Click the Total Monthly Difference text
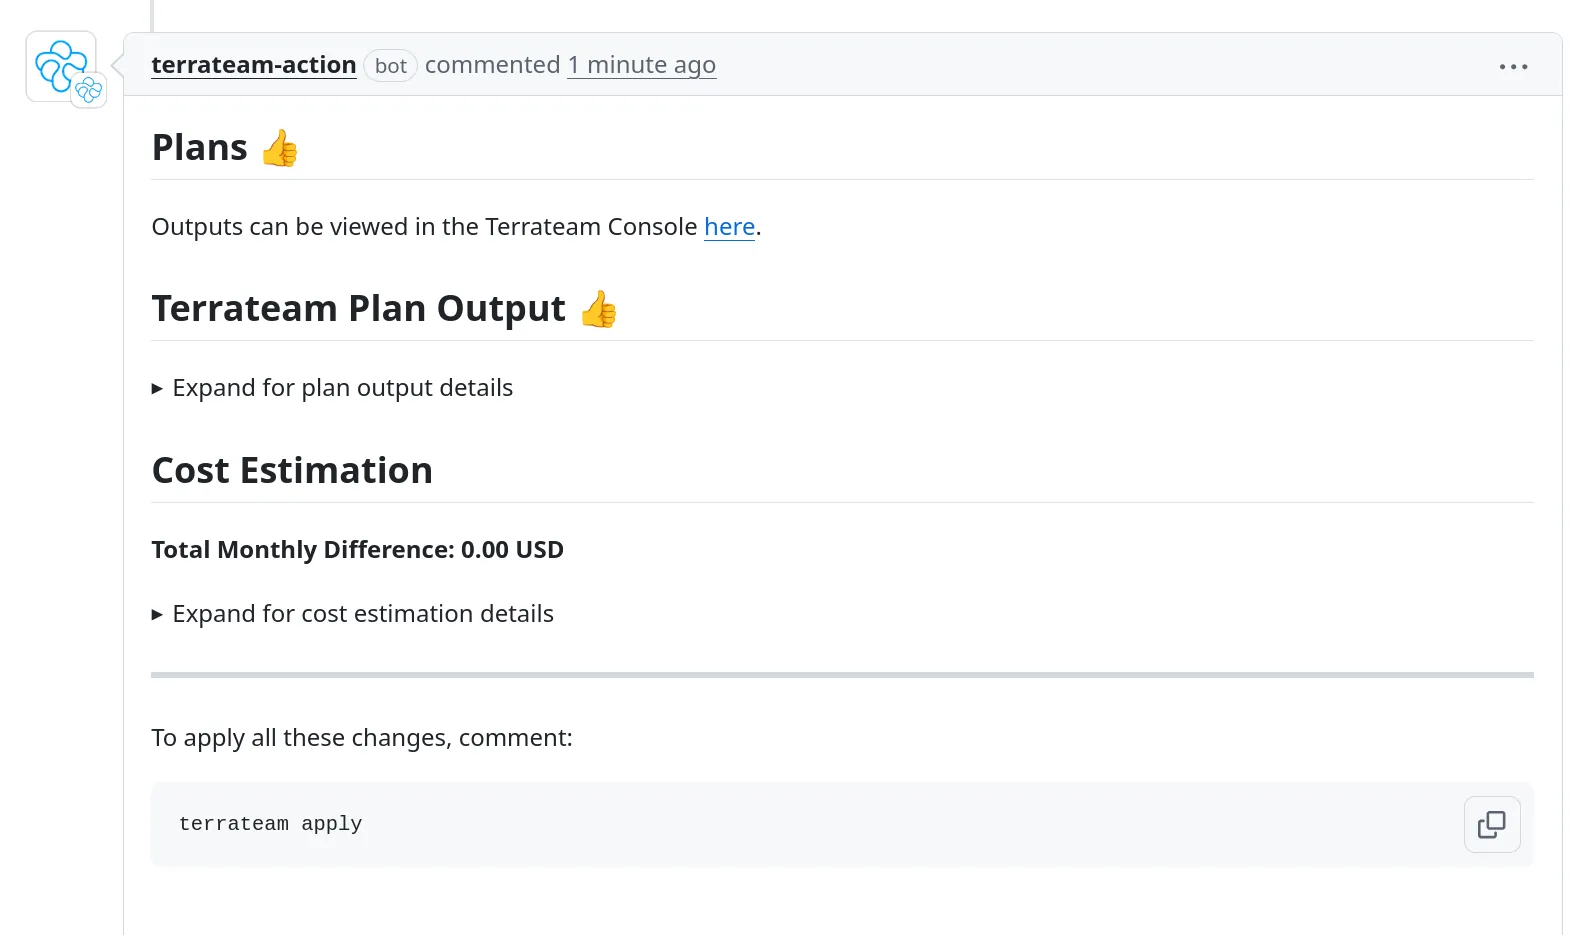1590x935 pixels. pyautogui.click(x=358, y=550)
